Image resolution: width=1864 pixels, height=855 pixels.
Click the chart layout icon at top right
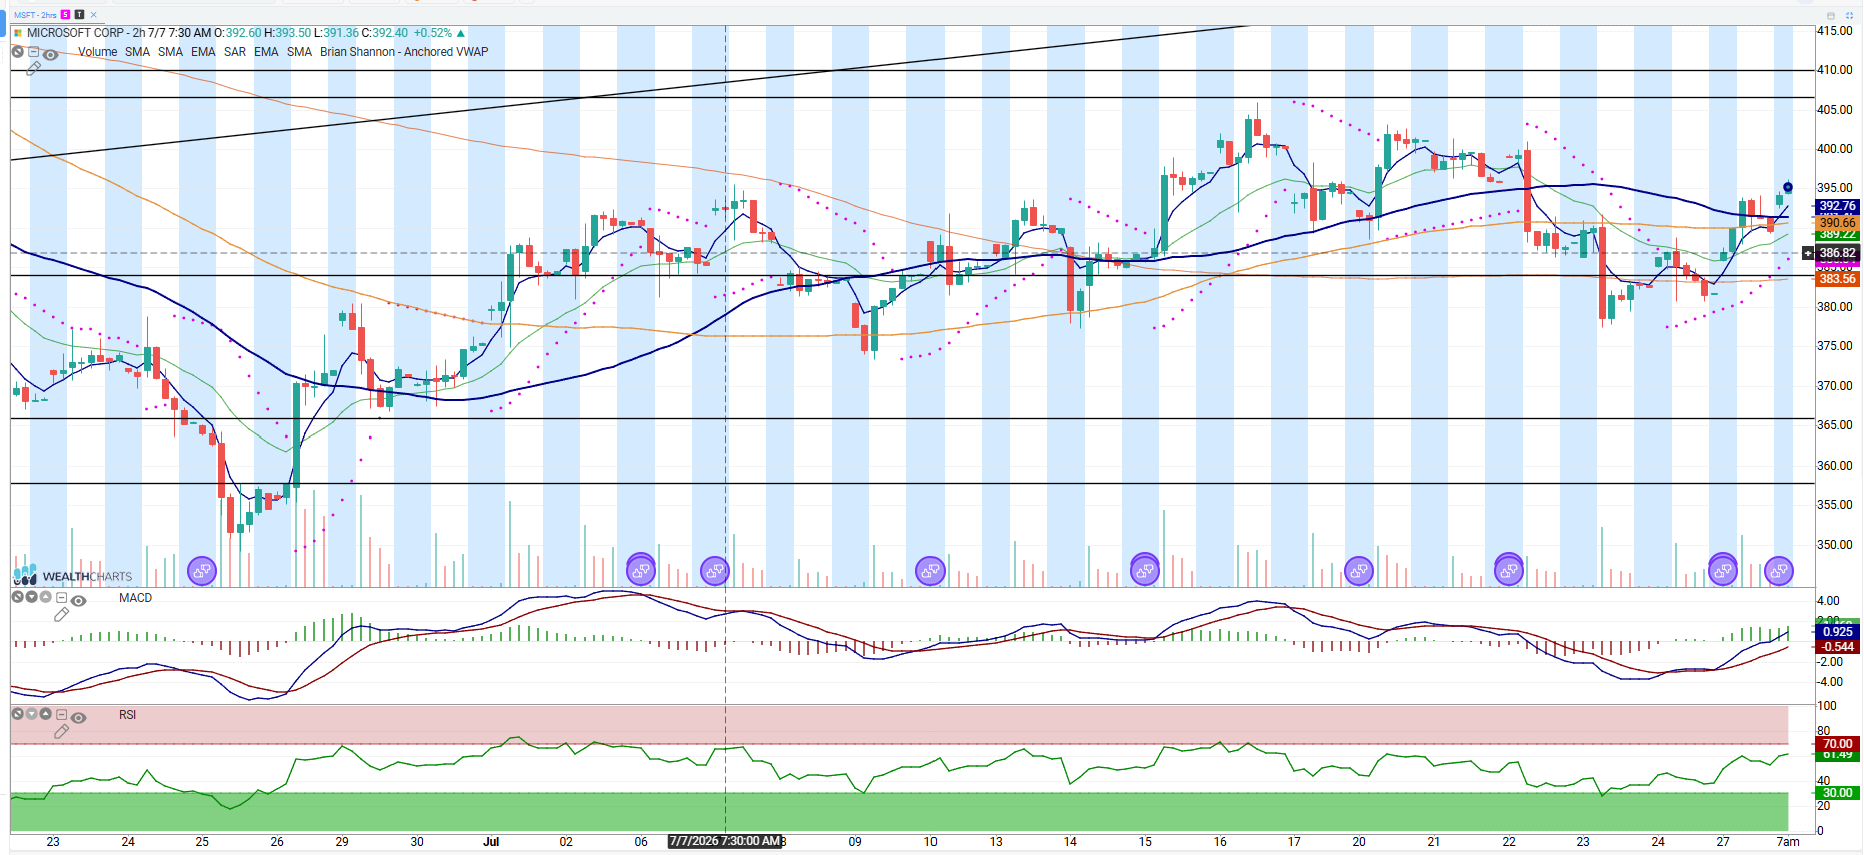click(x=1831, y=16)
